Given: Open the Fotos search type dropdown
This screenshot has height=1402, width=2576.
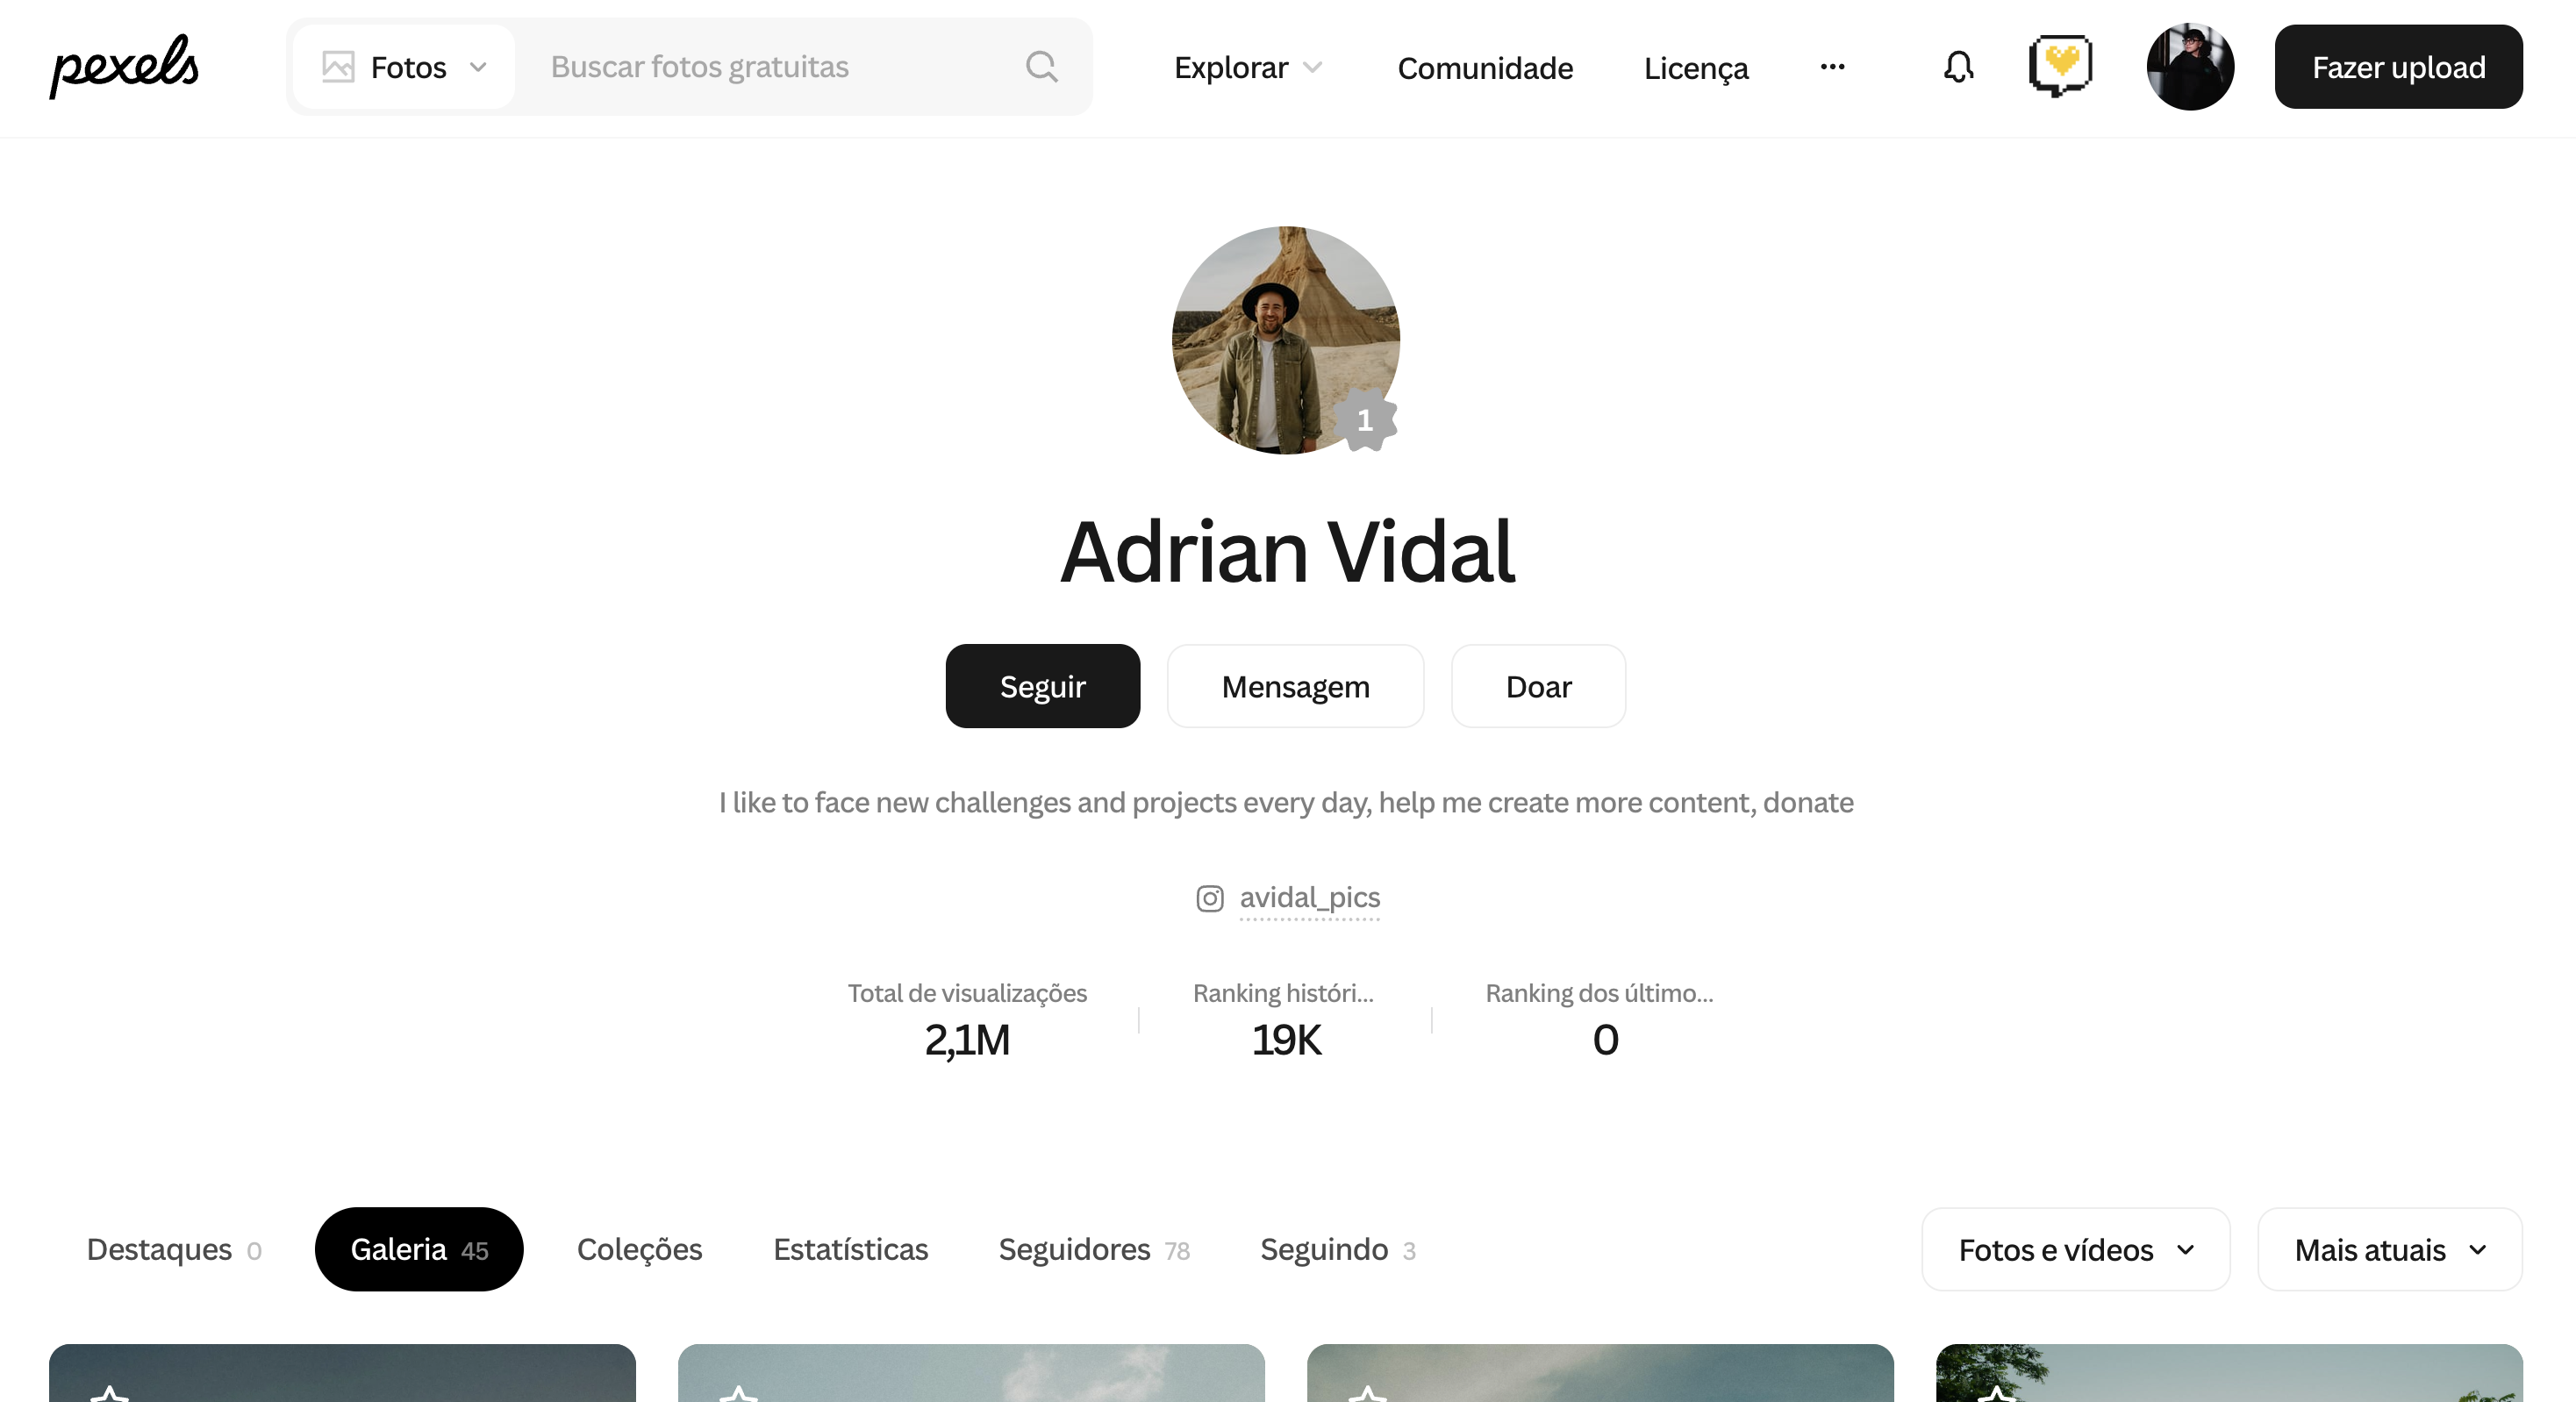Looking at the screenshot, I should [x=404, y=67].
